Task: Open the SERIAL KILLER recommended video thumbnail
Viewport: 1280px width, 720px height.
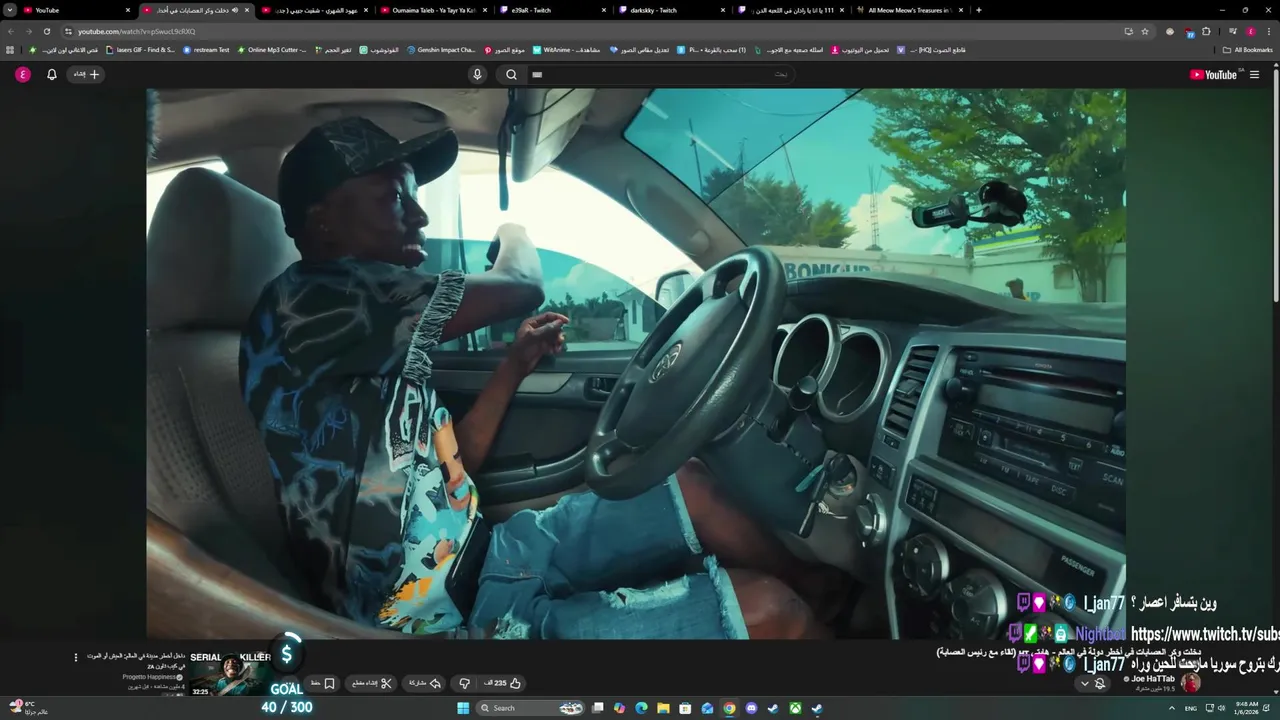Action: point(231,673)
